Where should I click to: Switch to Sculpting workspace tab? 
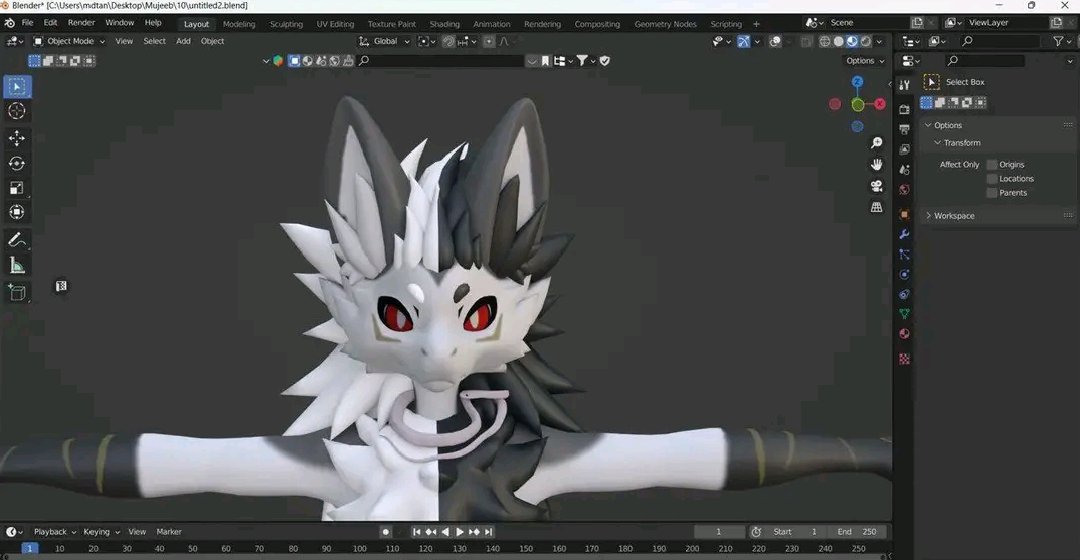pyautogui.click(x=286, y=24)
